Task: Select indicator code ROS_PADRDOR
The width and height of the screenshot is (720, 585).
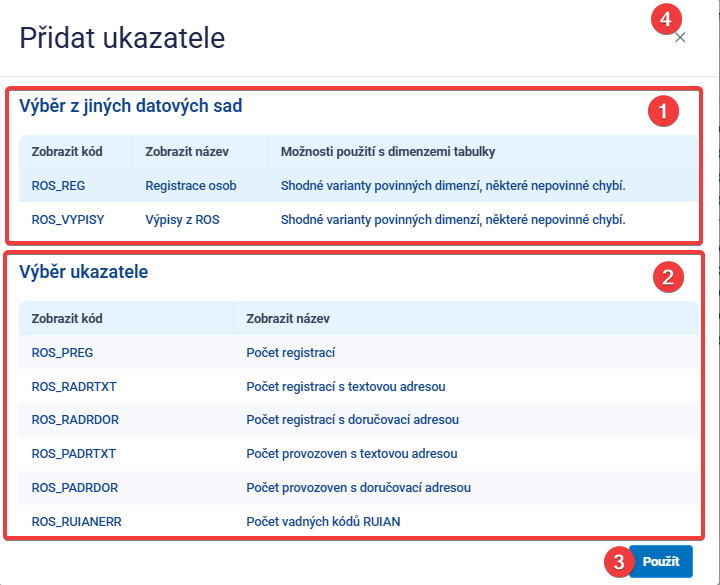Action: click(75, 487)
